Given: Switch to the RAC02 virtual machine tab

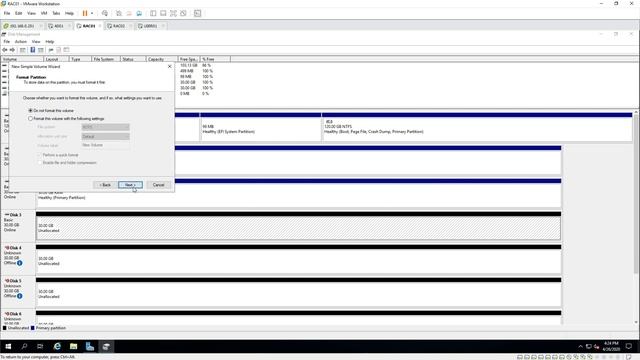Looking at the screenshot, I should pyautogui.click(x=119, y=26).
